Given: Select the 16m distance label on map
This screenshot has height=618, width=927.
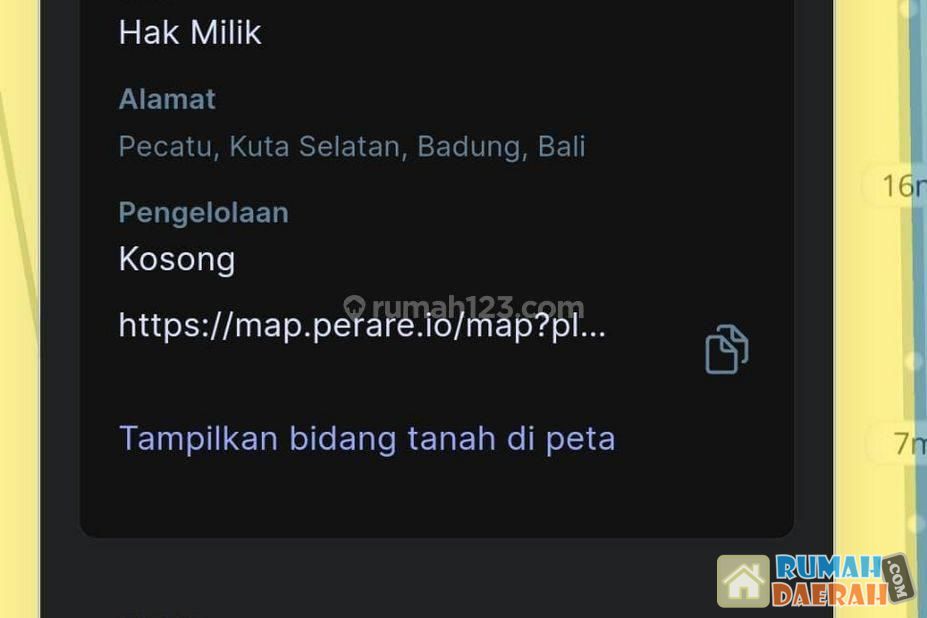Looking at the screenshot, I should click(902, 186).
